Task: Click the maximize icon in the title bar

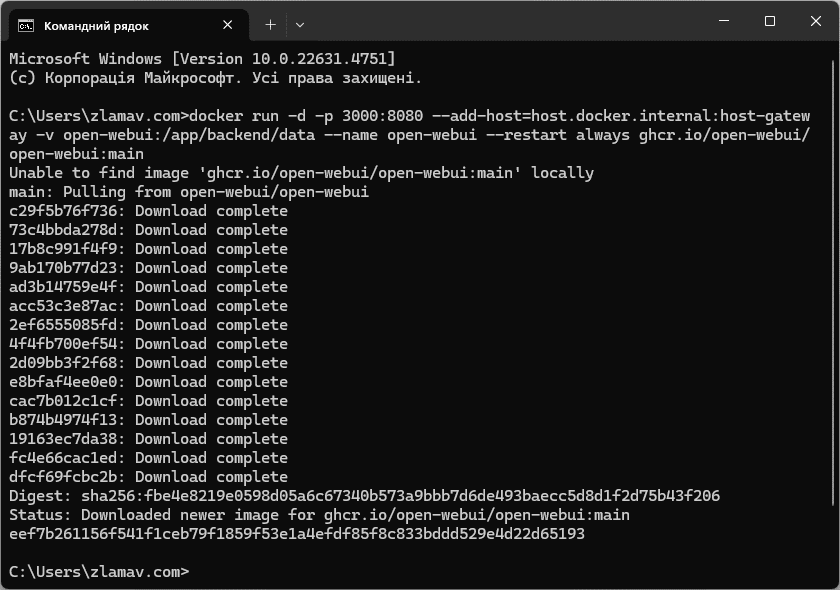Action: click(769, 19)
